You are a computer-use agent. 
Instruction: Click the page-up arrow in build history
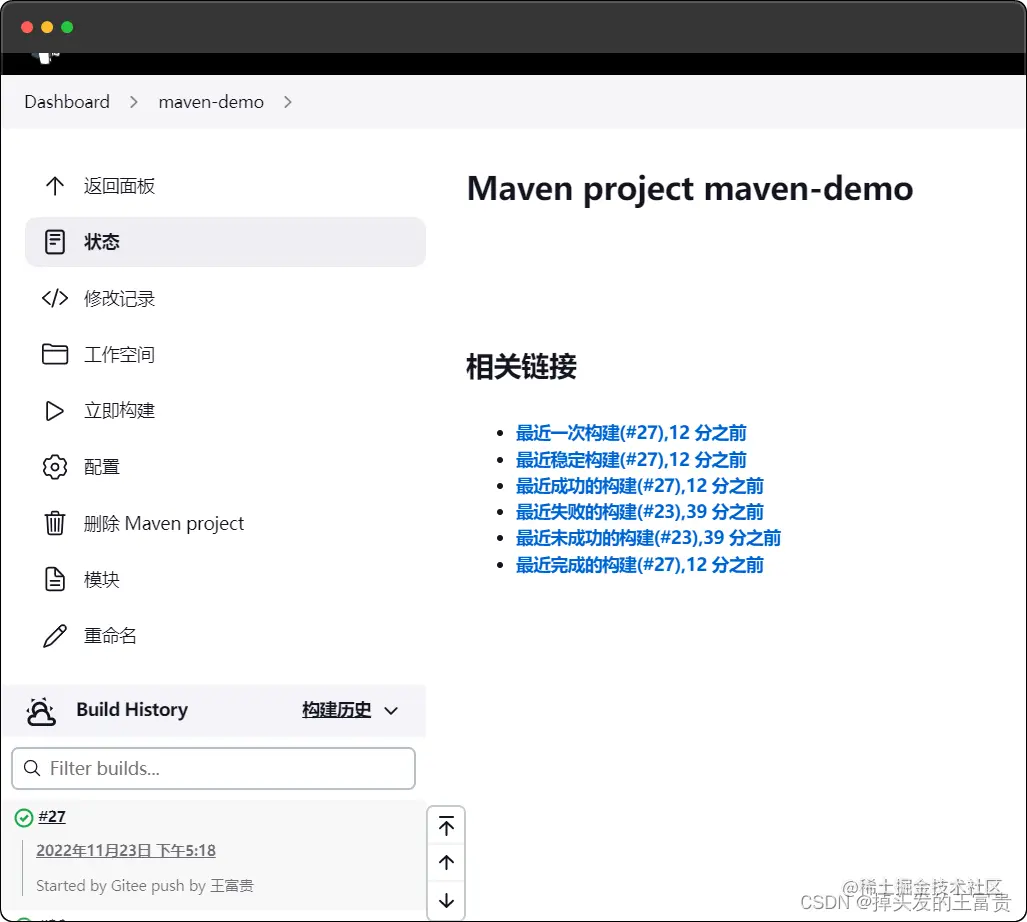coord(447,862)
